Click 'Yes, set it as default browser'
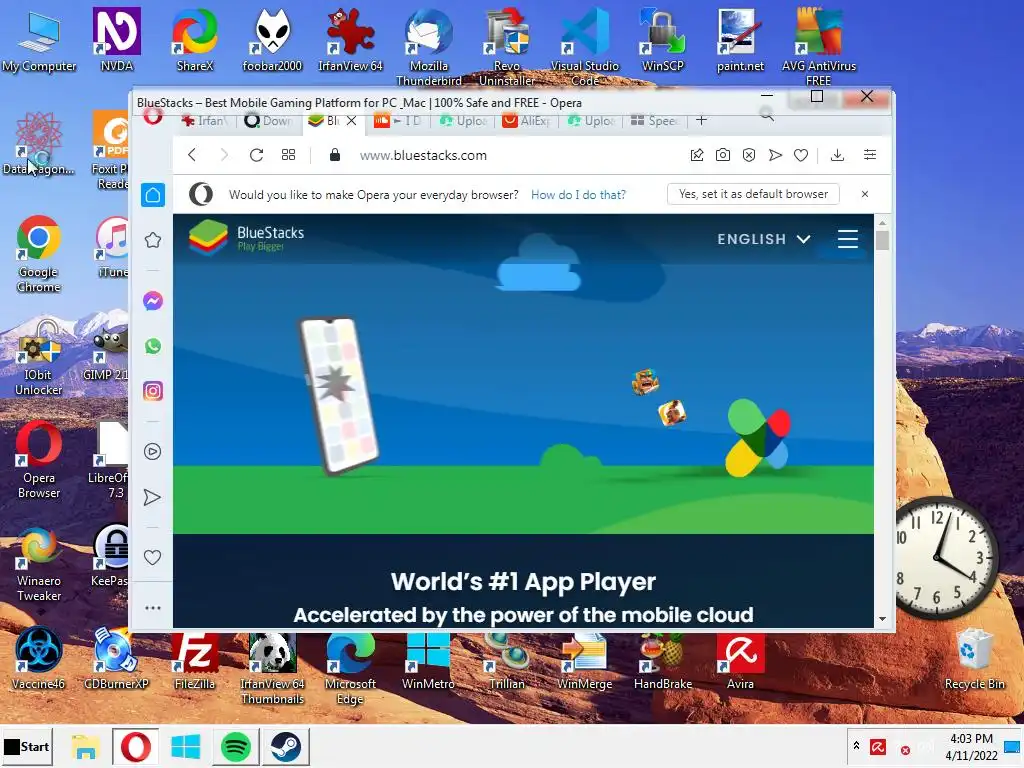Viewport: 1024px width, 768px height. [x=753, y=194]
